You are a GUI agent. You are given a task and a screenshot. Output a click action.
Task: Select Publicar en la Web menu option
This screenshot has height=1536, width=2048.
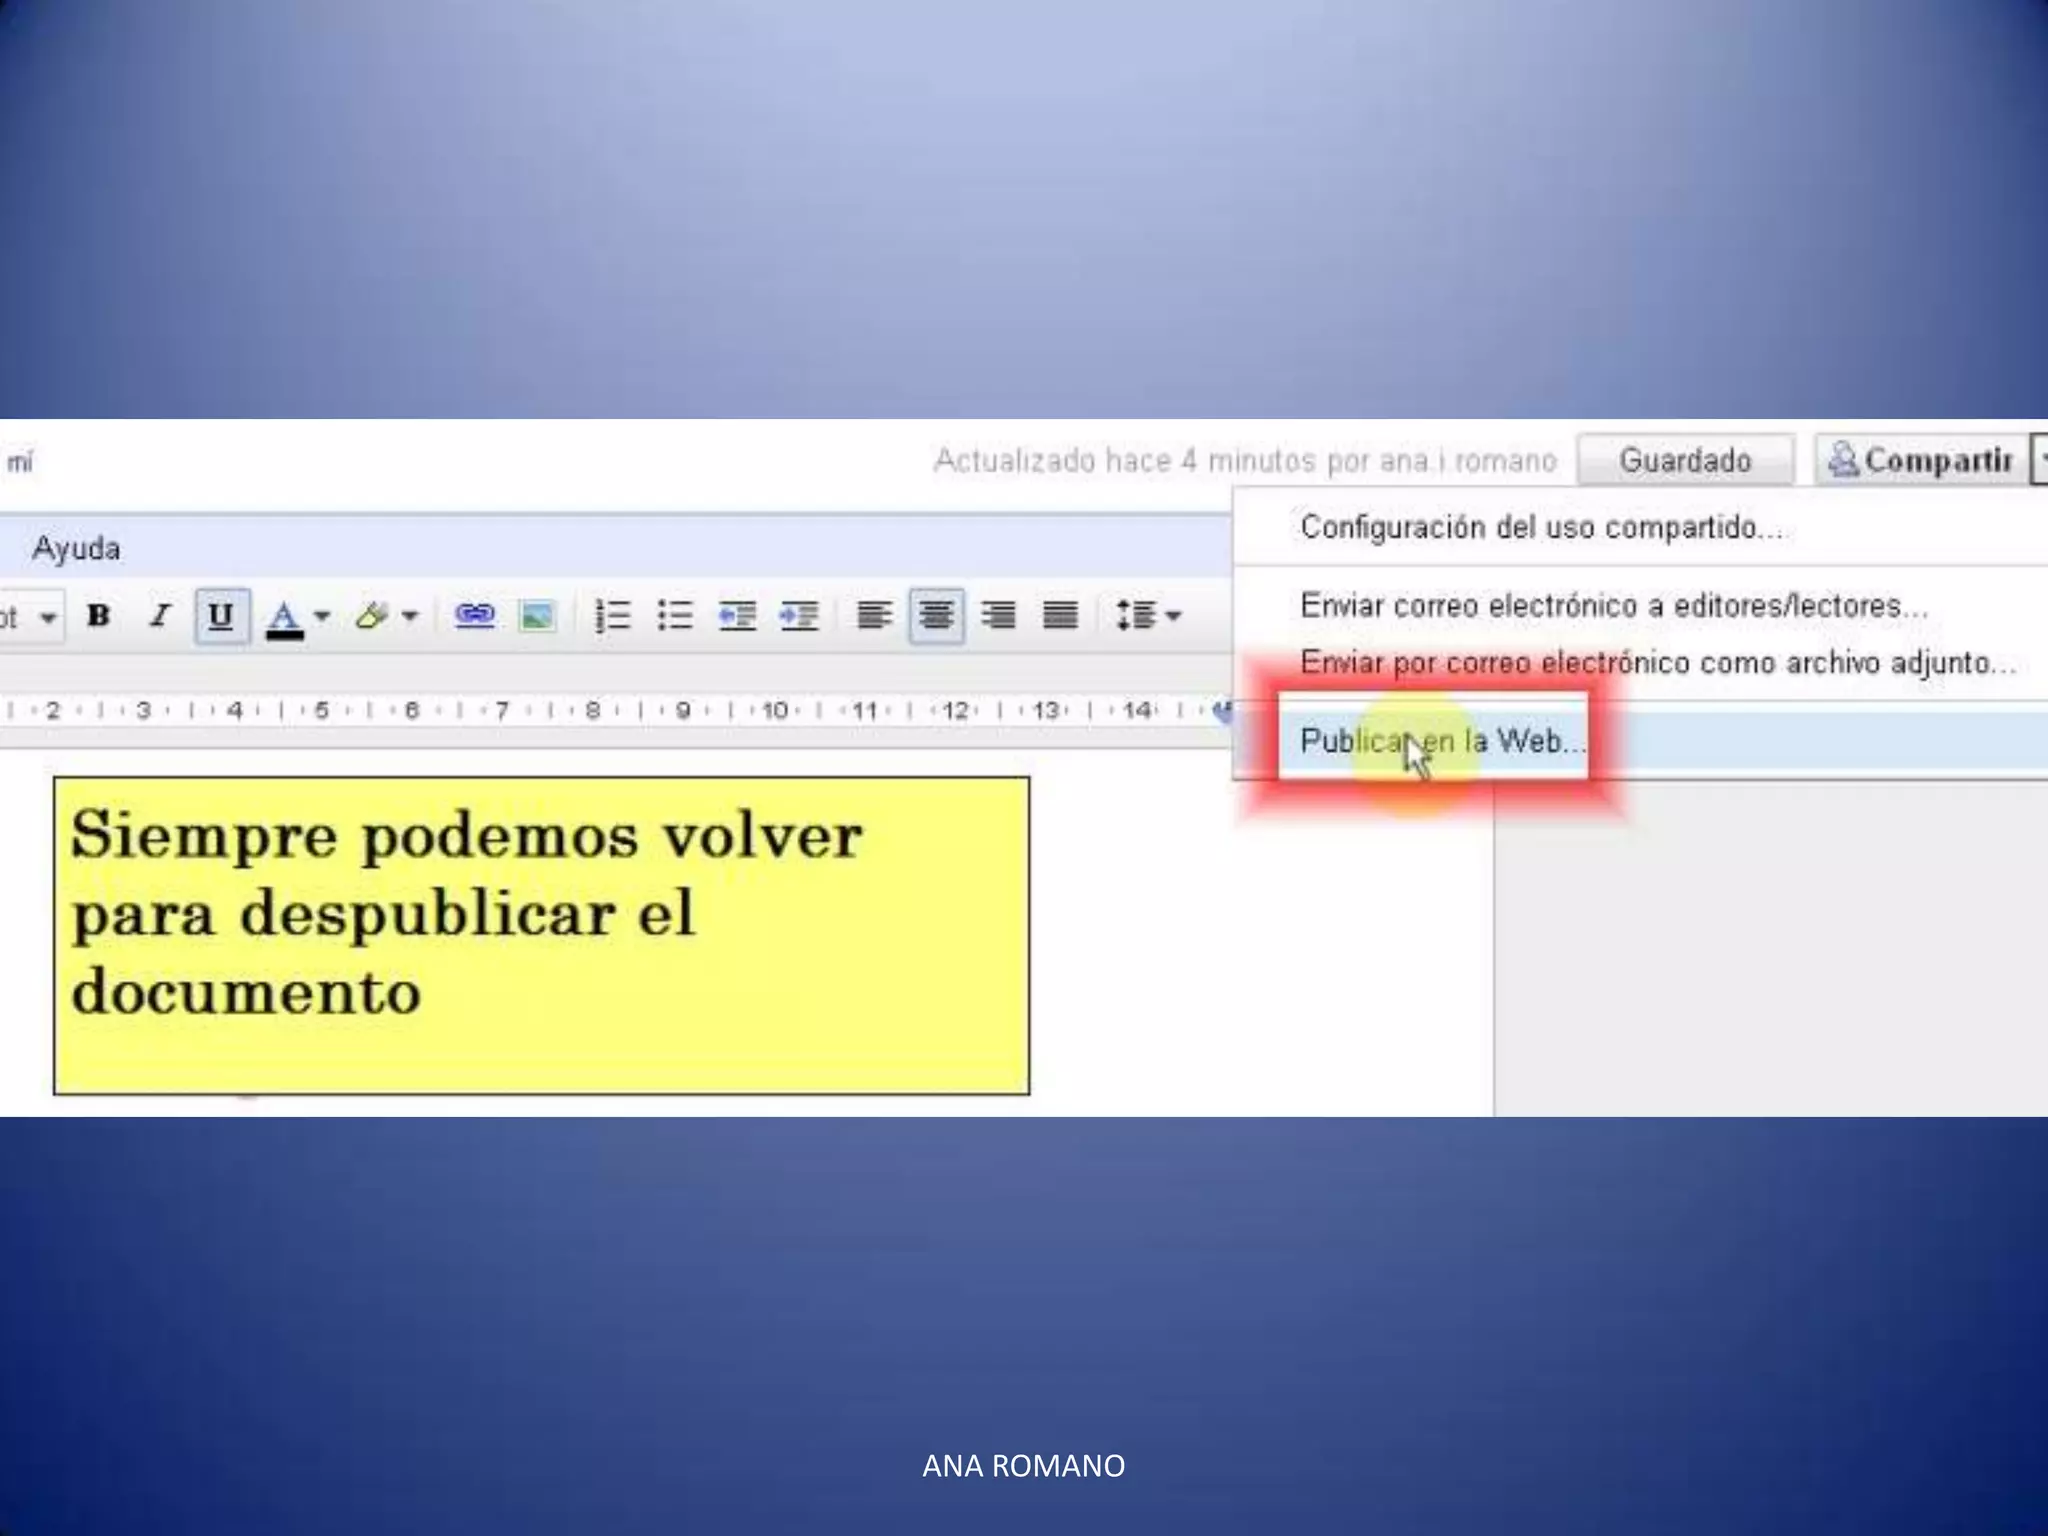click(1440, 741)
